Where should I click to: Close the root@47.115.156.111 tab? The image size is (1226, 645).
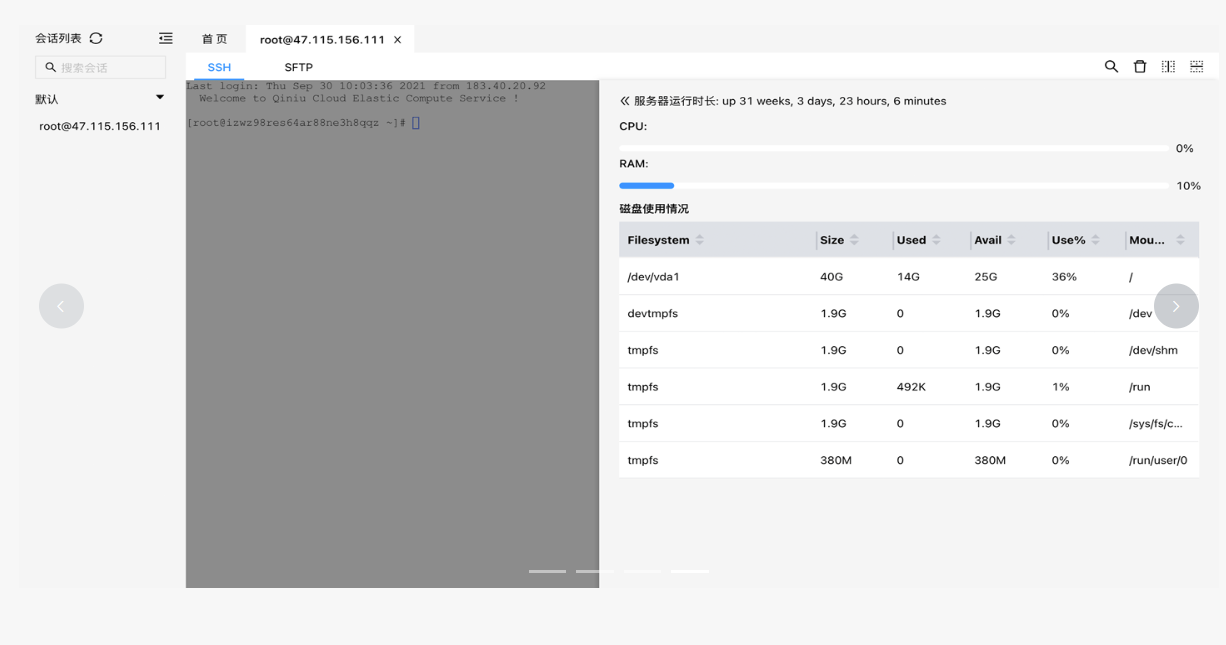point(398,40)
